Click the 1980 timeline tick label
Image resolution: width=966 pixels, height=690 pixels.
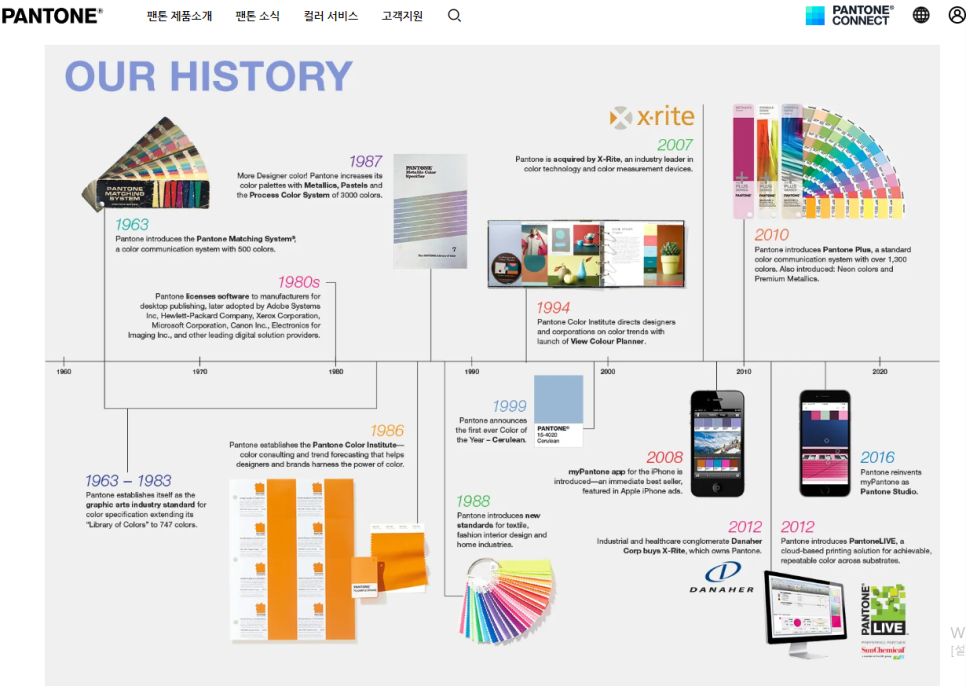(336, 371)
